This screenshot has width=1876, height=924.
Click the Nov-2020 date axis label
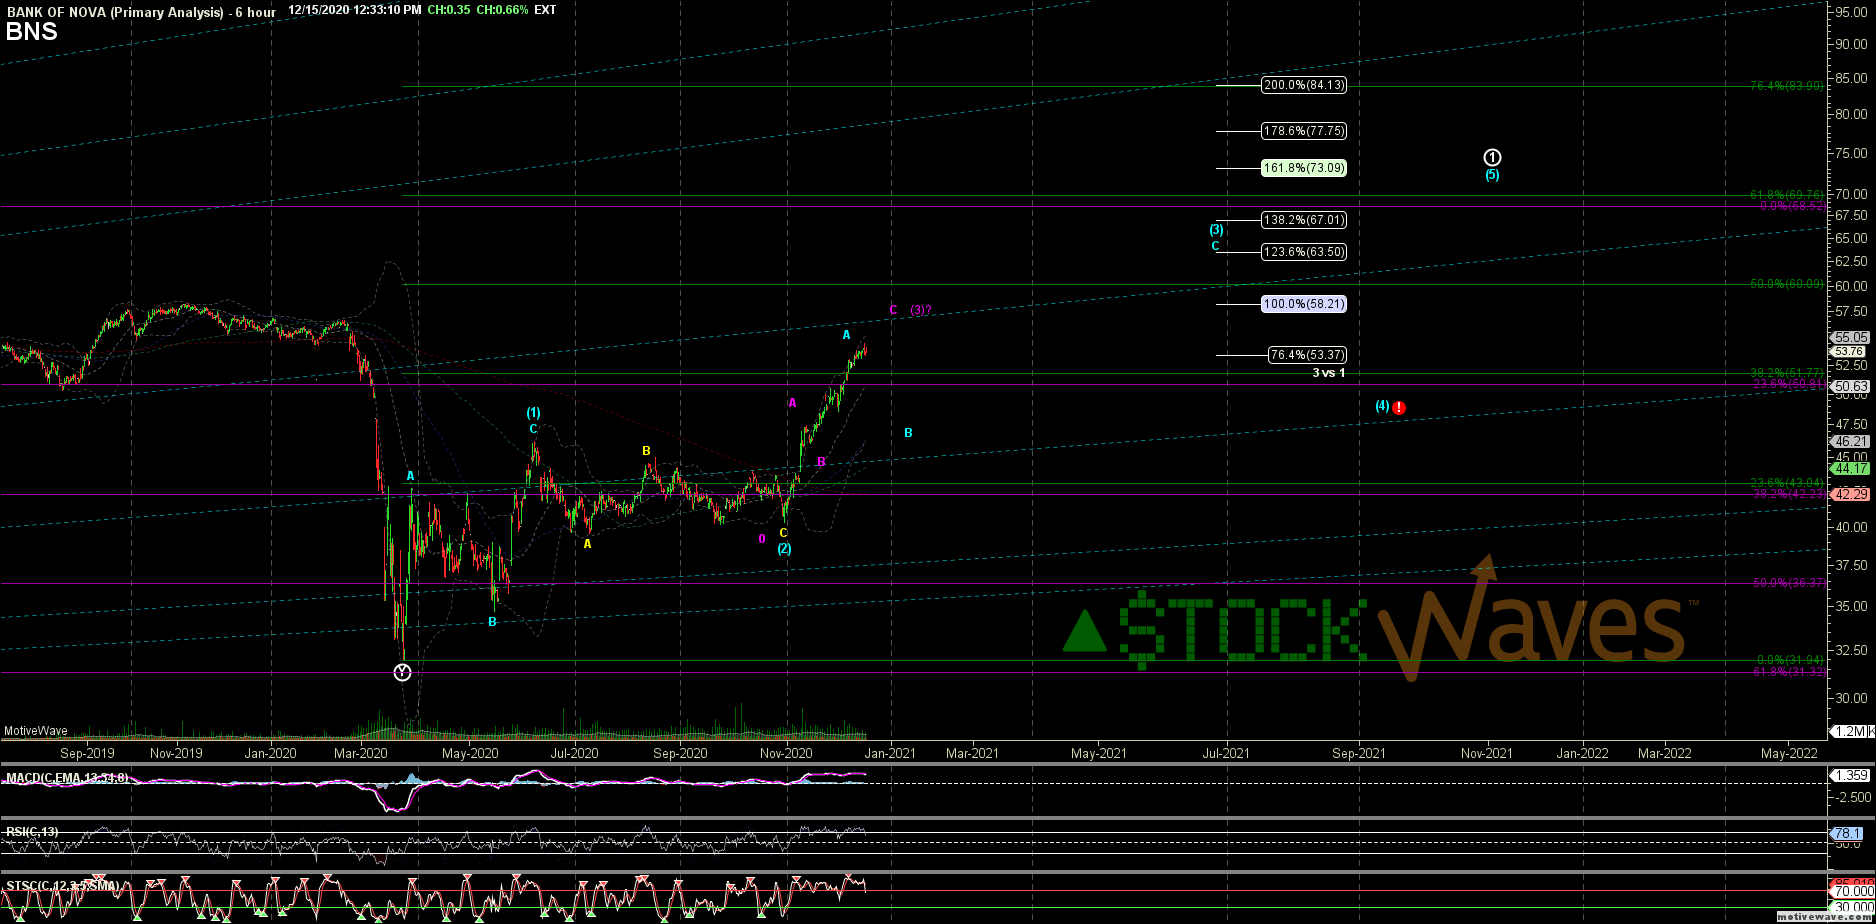coord(786,753)
